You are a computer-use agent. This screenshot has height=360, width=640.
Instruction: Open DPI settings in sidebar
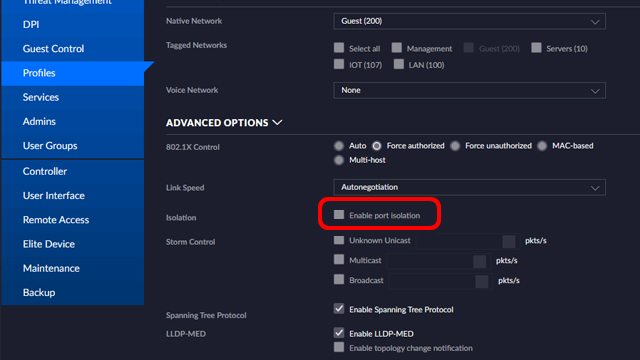point(31,24)
